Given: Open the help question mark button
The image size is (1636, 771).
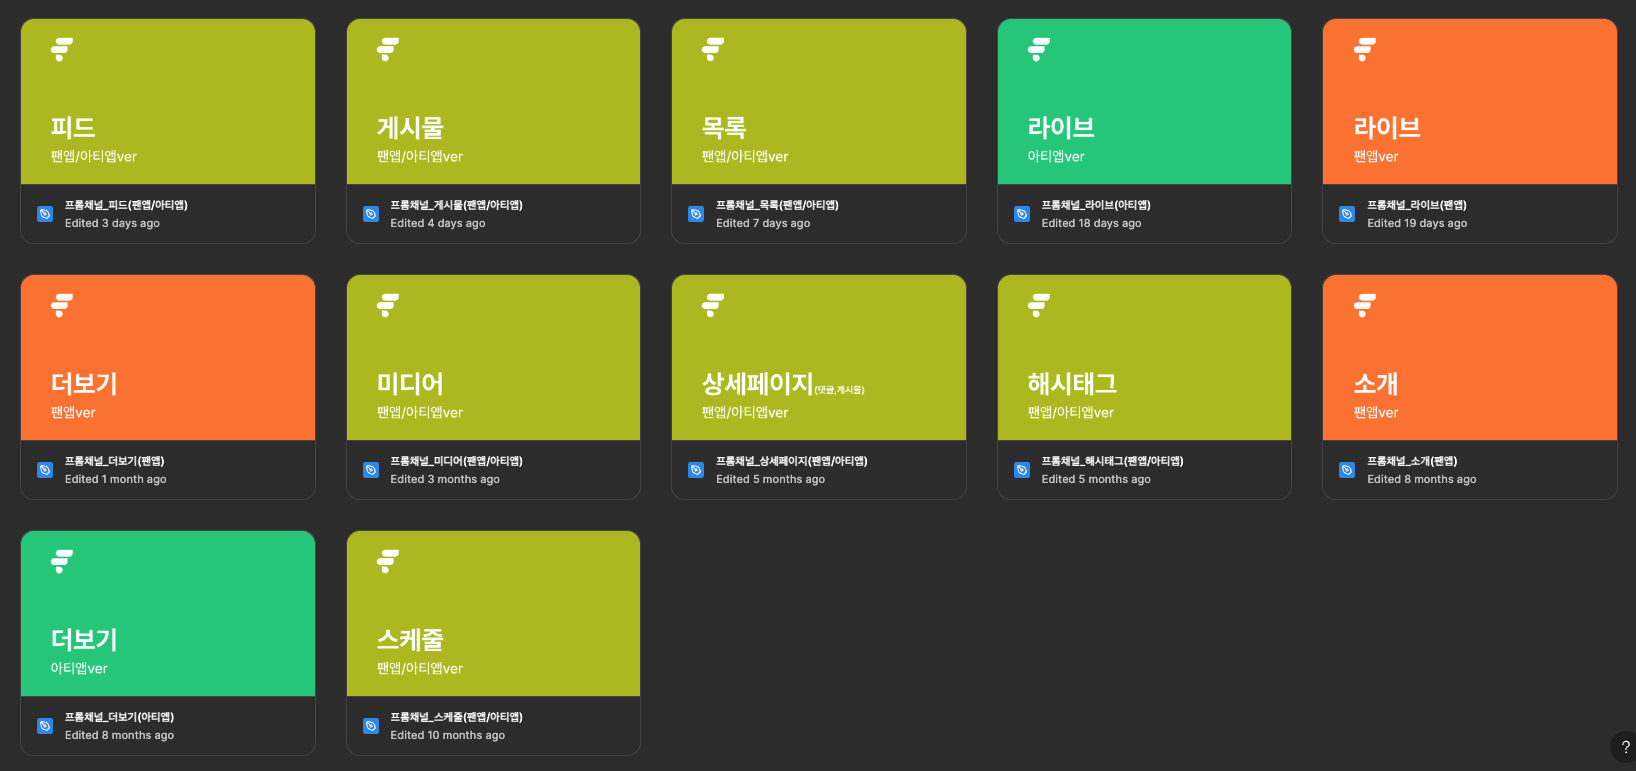Looking at the screenshot, I should (x=1625, y=747).
